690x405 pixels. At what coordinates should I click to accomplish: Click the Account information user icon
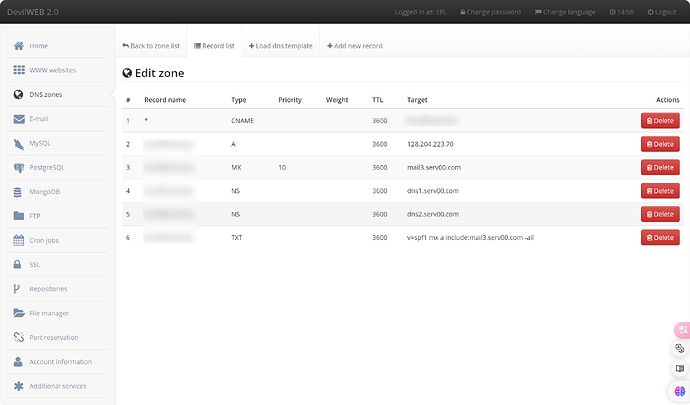pos(18,361)
